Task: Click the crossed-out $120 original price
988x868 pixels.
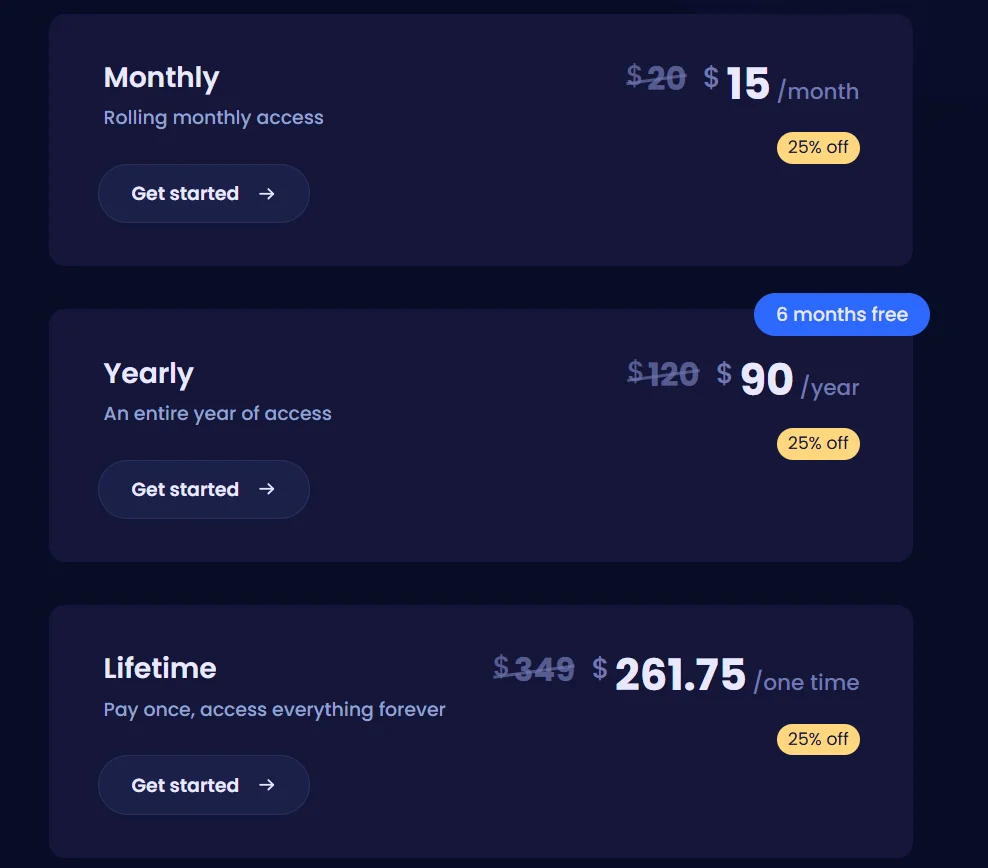Action: click(663, 374)
